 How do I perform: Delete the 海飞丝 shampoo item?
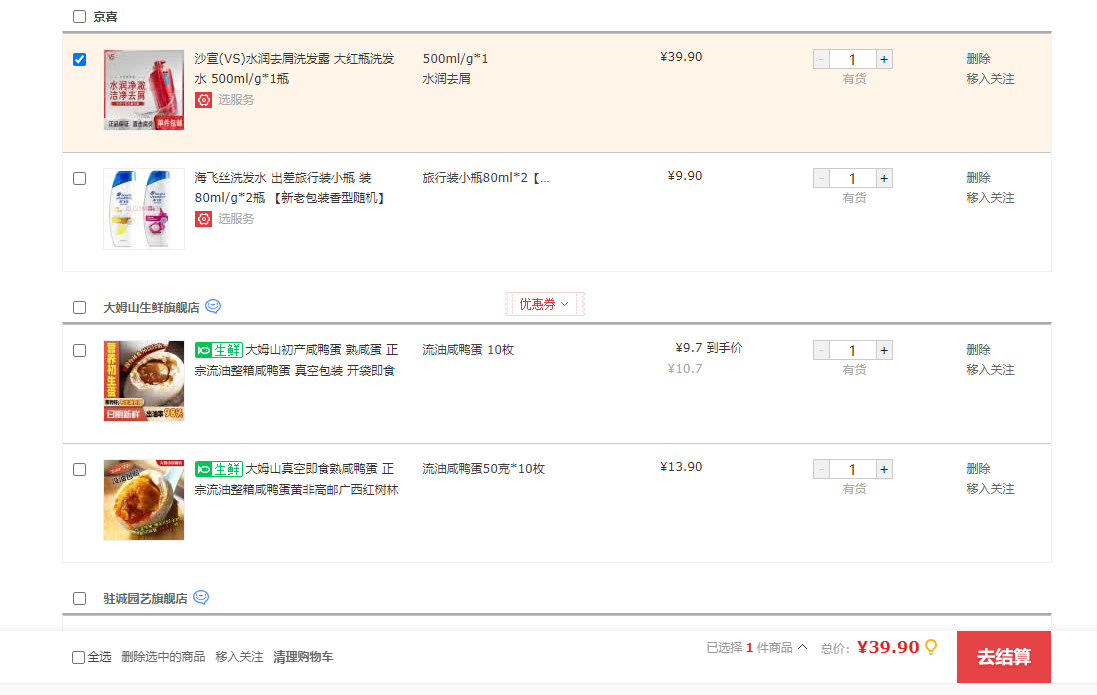[978, 178]
